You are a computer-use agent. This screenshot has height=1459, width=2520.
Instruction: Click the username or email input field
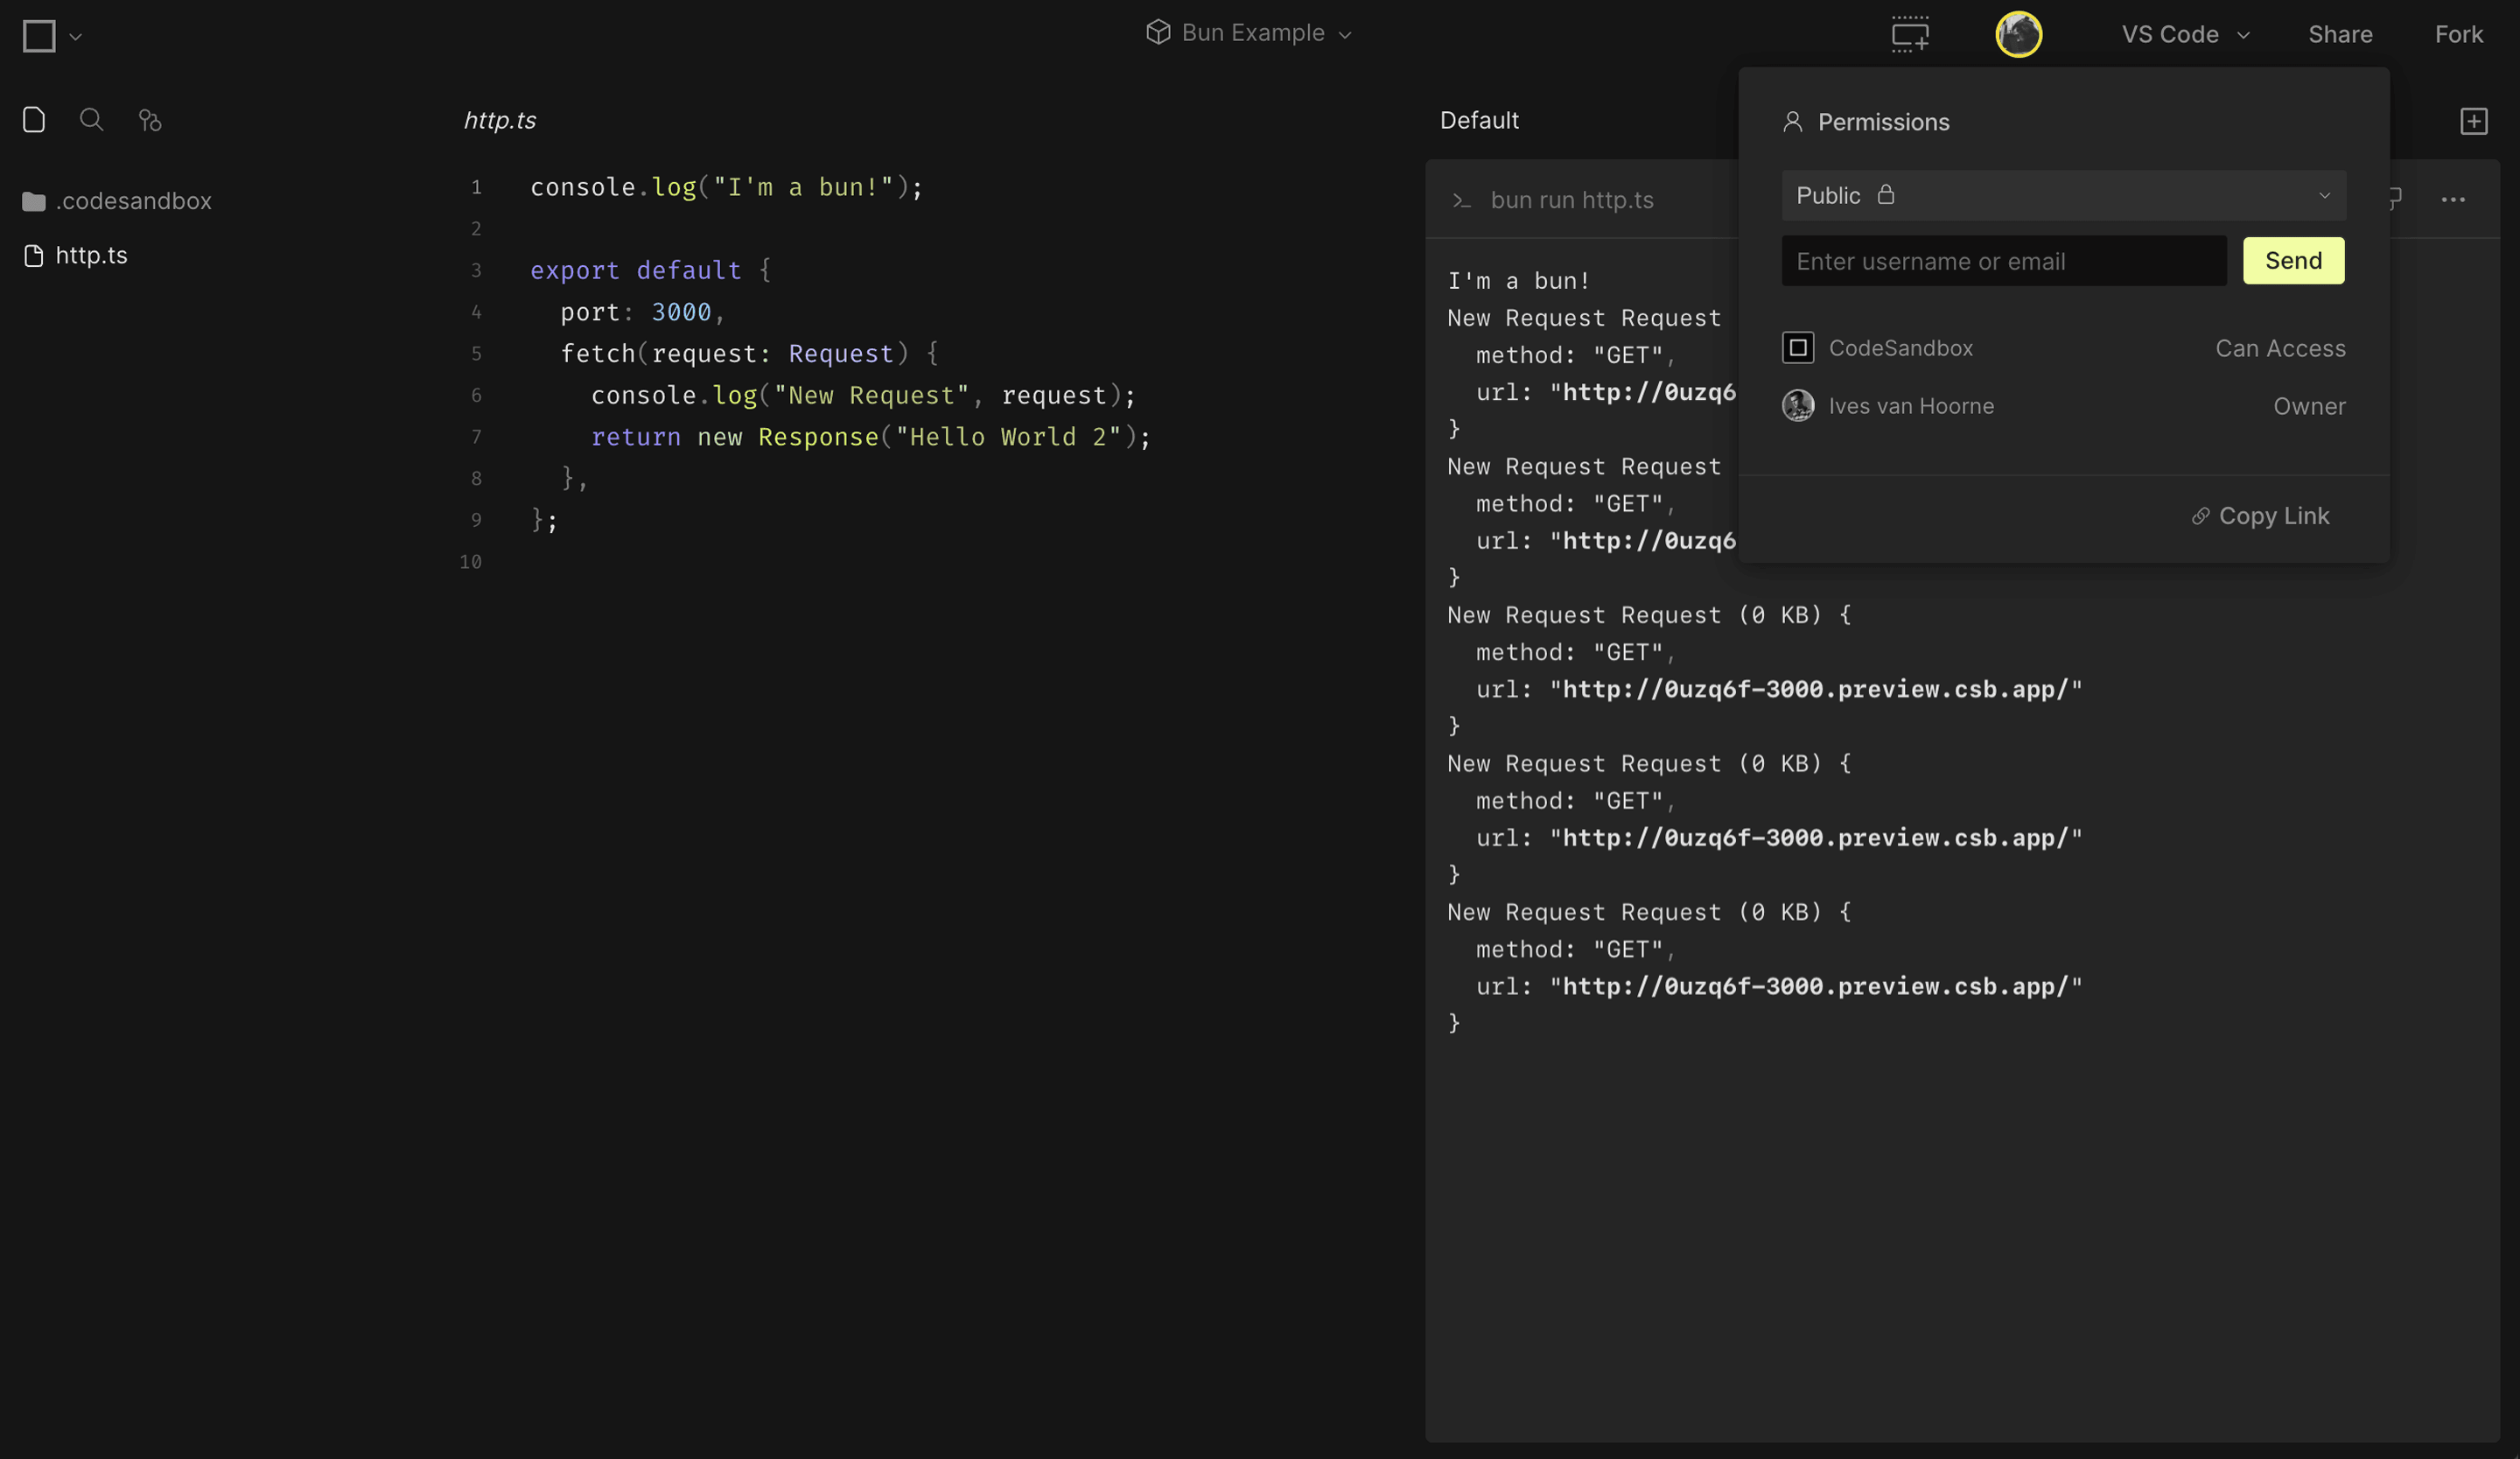[2003, 260]
